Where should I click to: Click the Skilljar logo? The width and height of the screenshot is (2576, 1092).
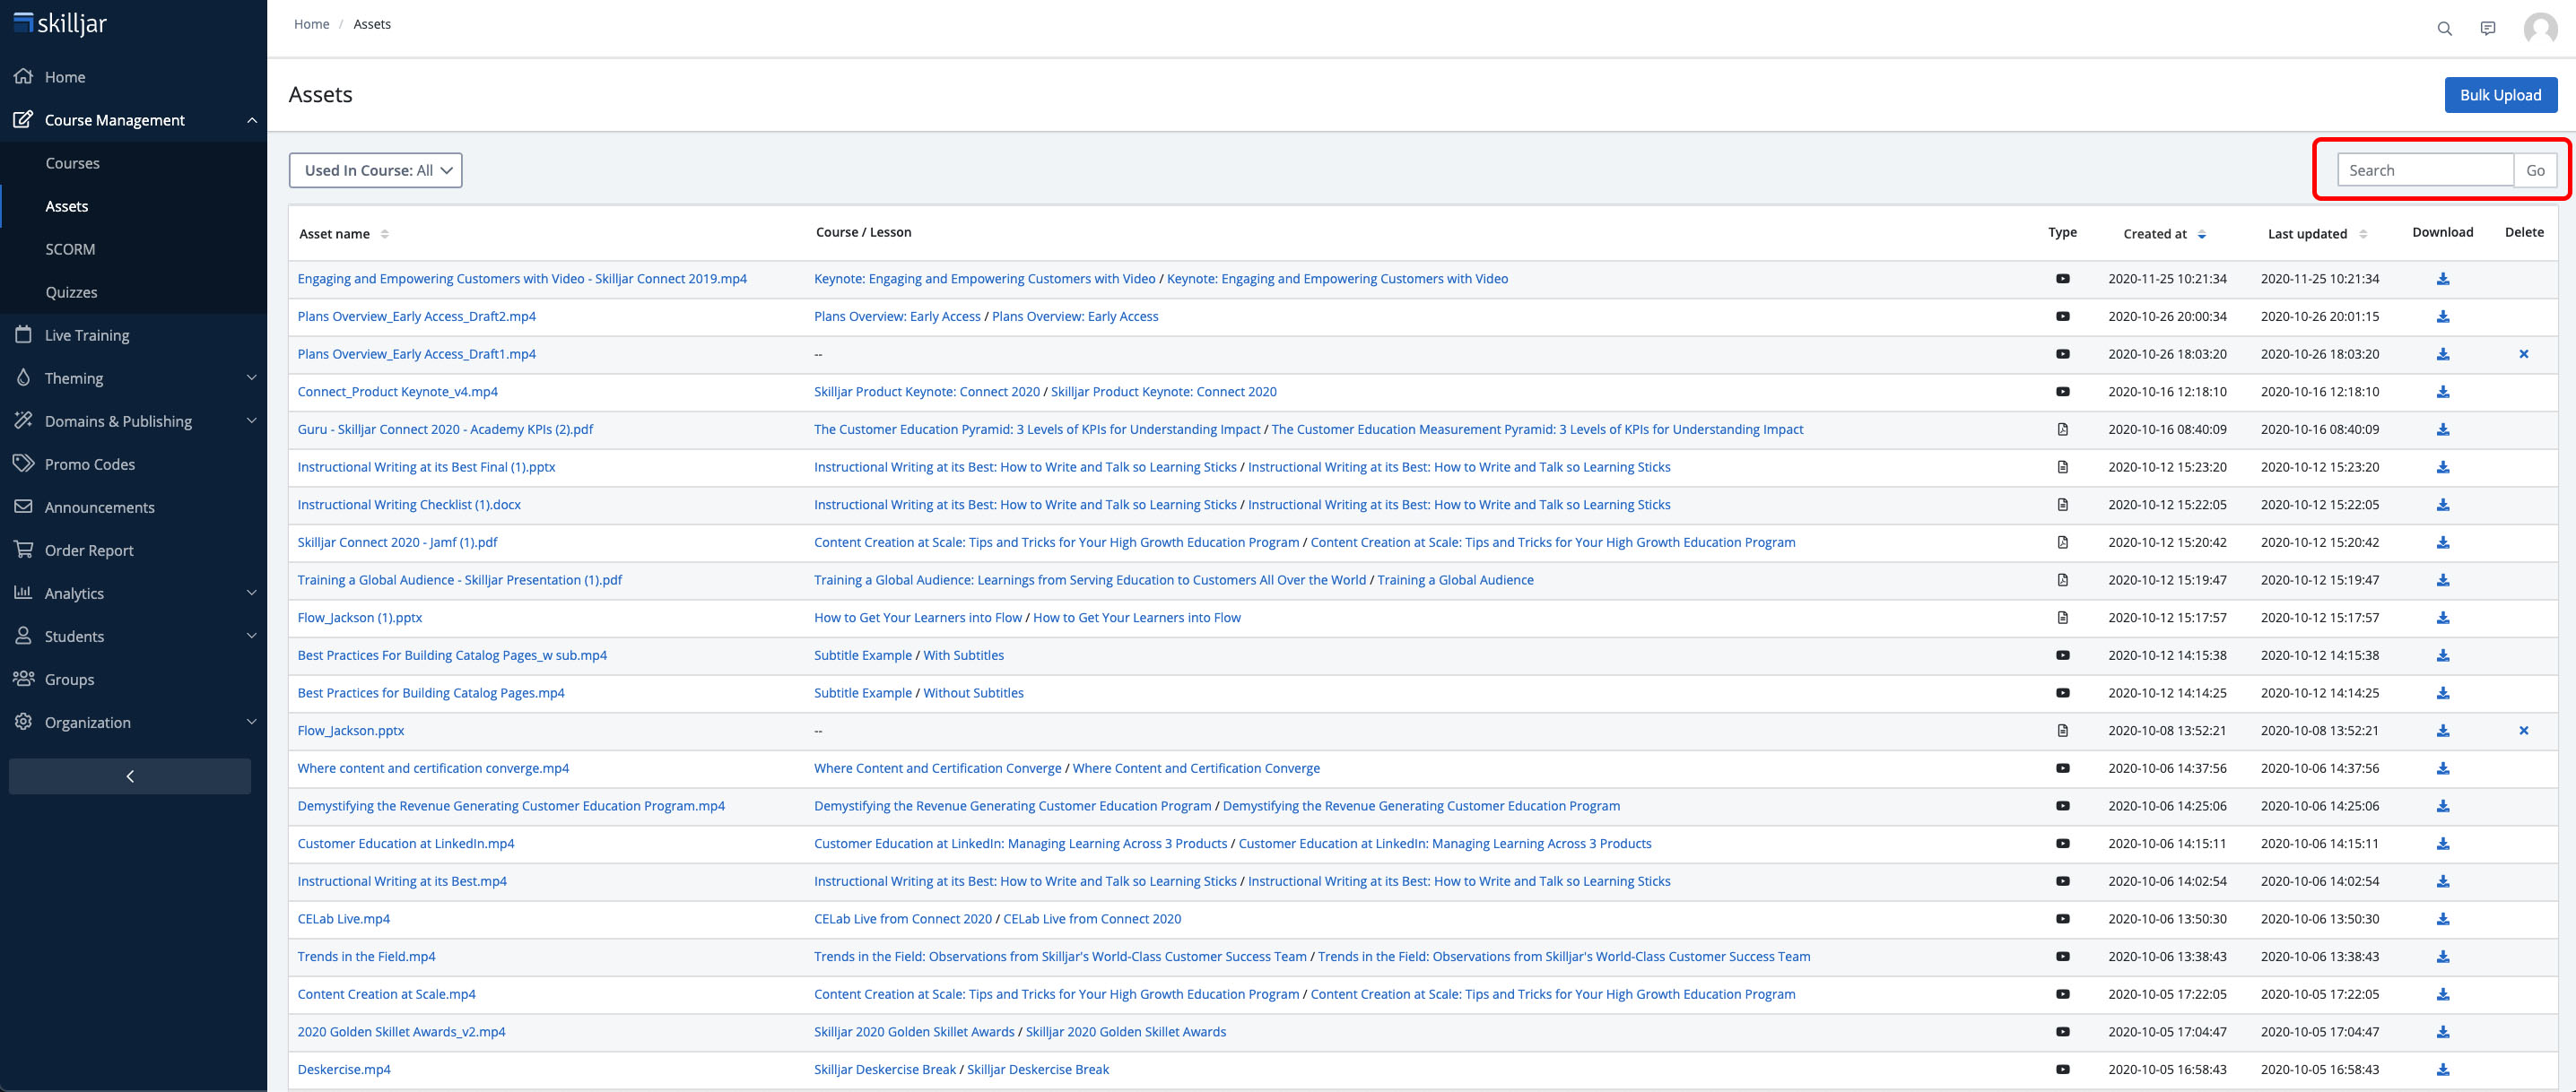[60, 23]
